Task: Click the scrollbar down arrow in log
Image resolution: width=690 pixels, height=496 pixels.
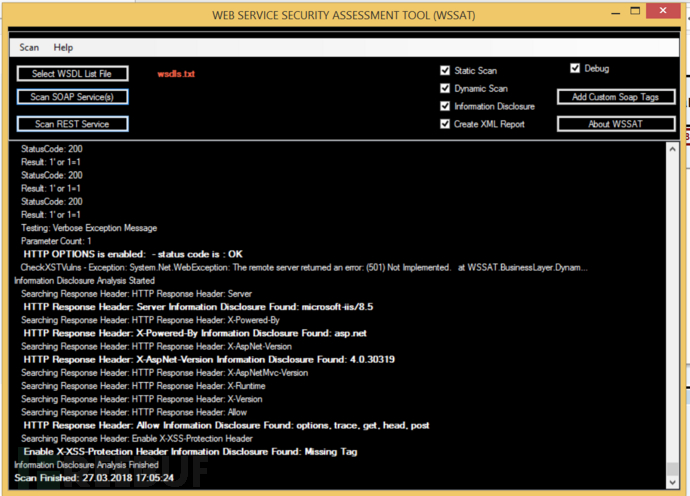Action: (x=672, y=482)
